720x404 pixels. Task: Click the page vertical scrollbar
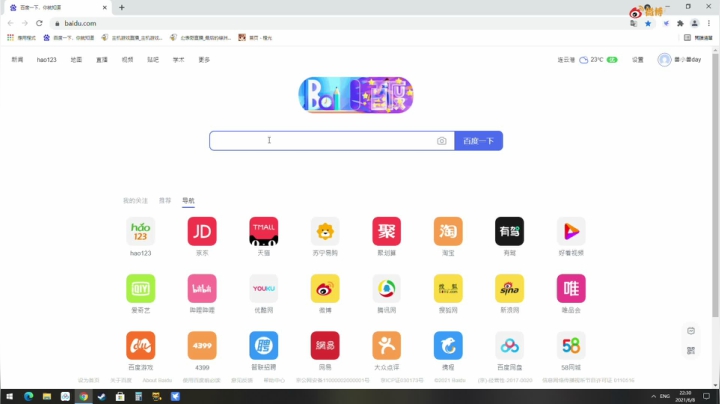pyautogui.click(x=715, y=185)
